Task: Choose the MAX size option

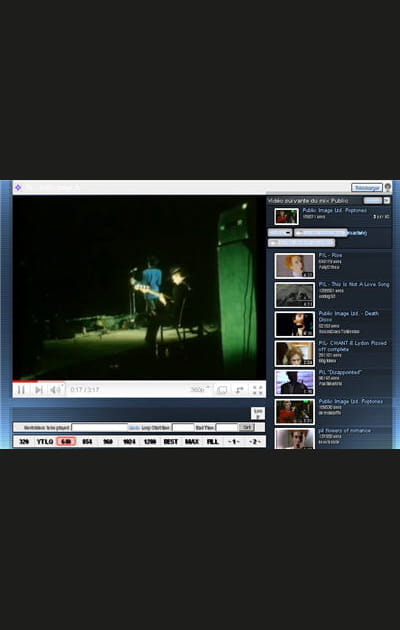Action: [192, 442]
